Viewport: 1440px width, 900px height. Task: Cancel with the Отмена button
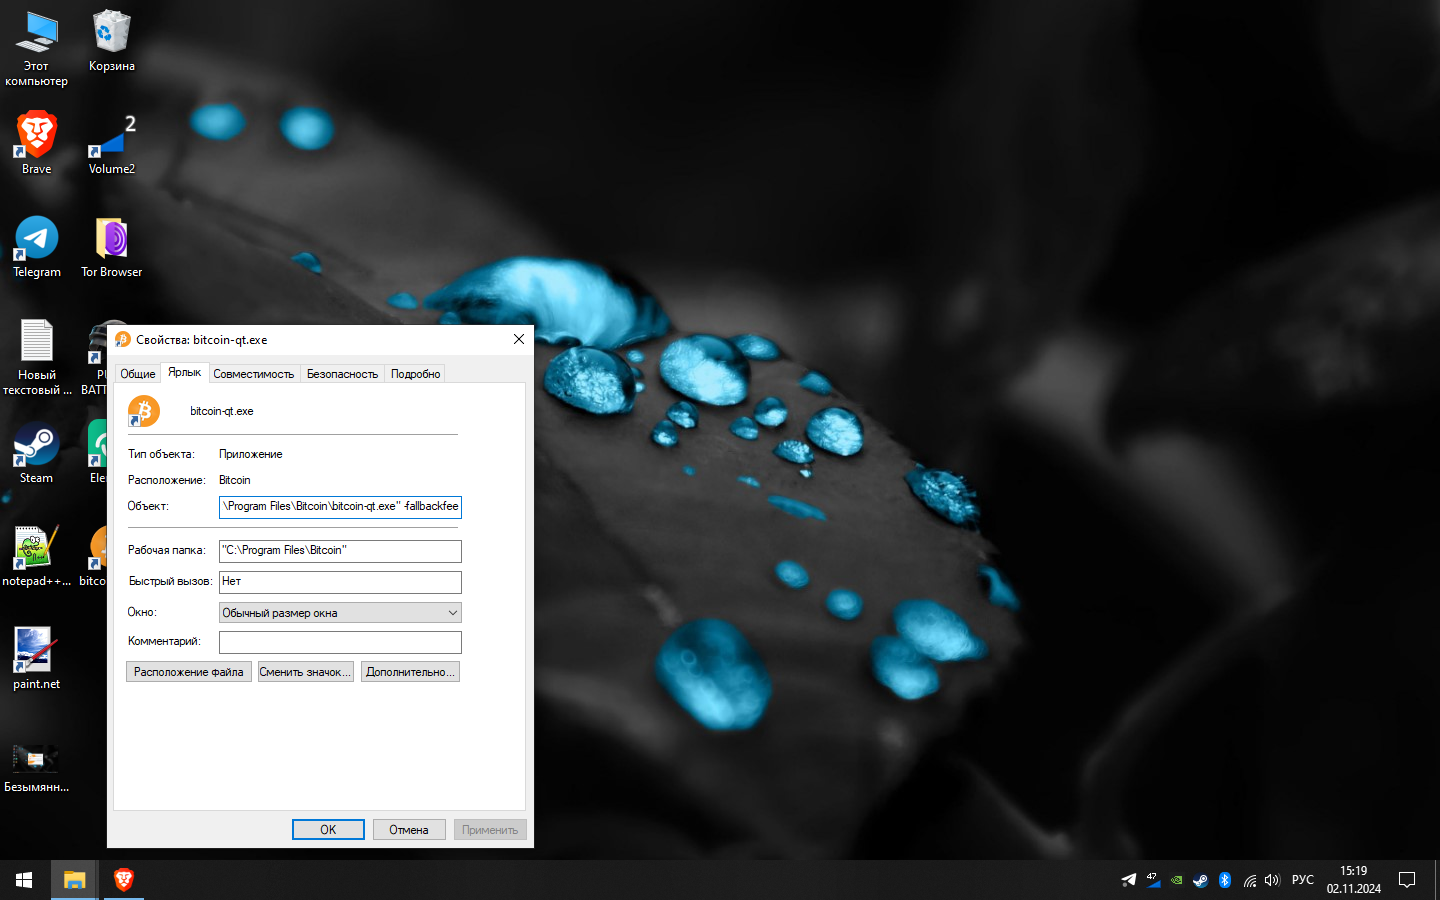click(x=409, y=830)
